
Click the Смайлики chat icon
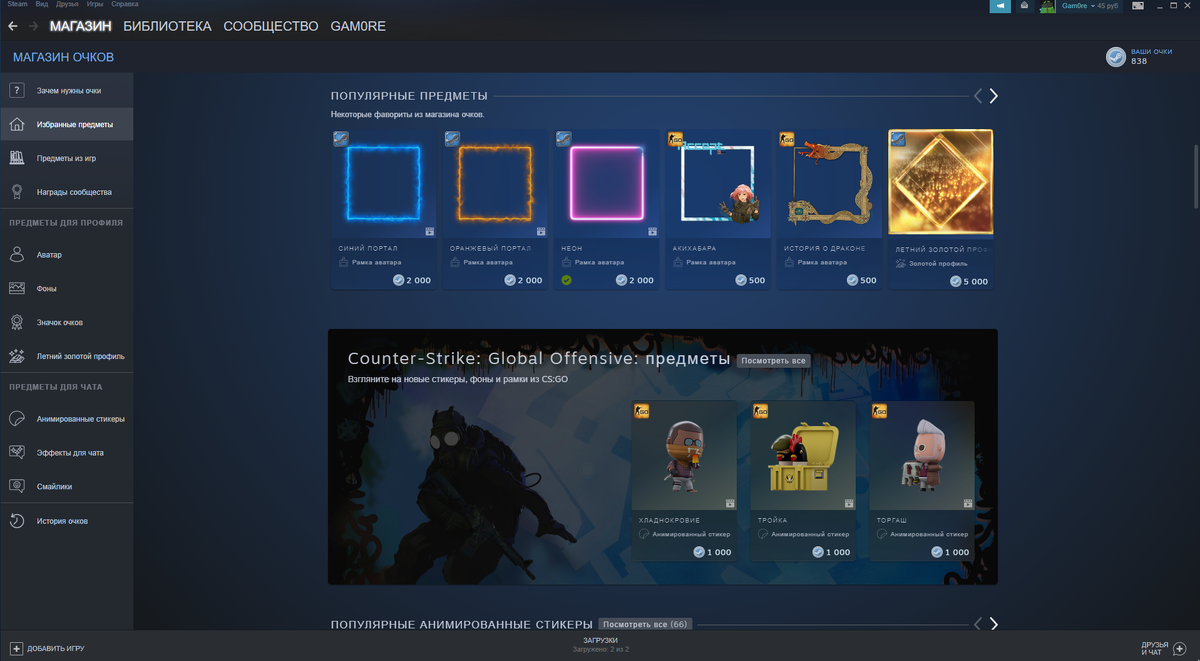click(17, 486)
